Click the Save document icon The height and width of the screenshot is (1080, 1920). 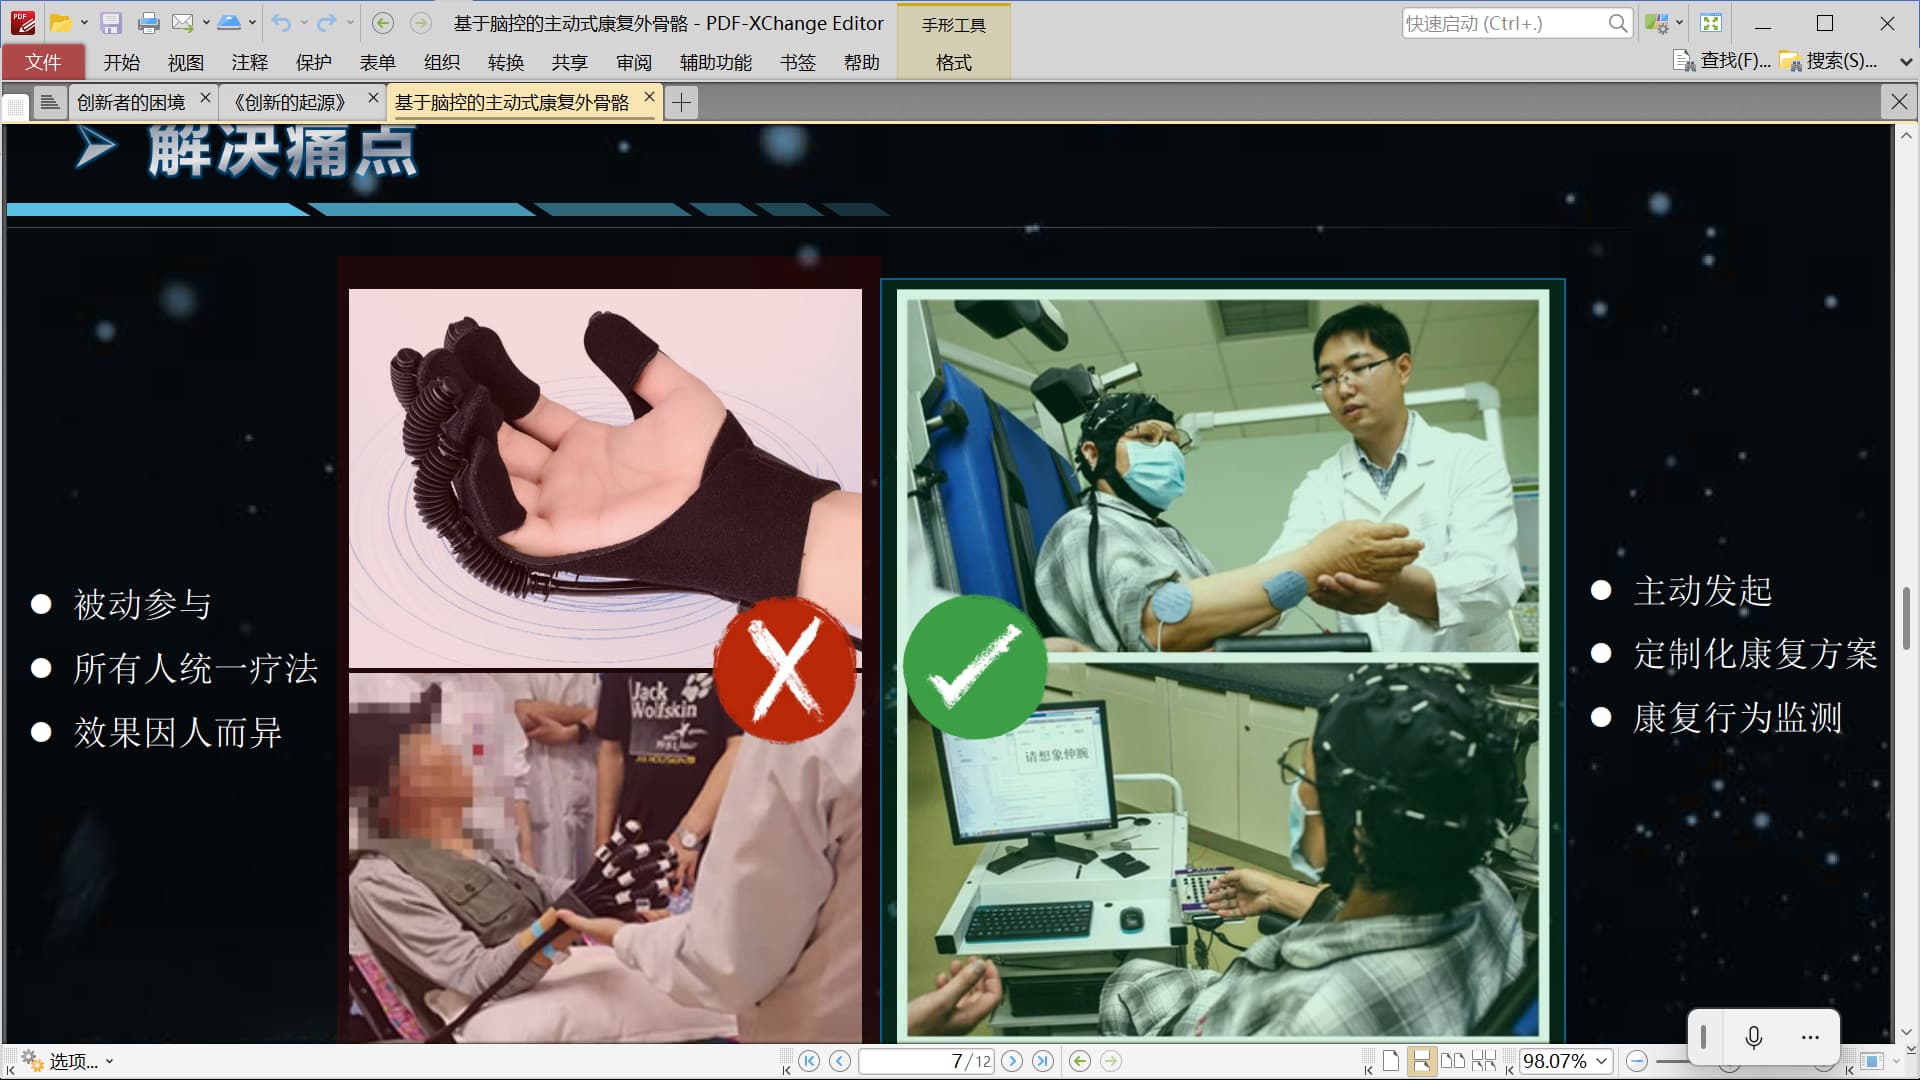[111, 23]
